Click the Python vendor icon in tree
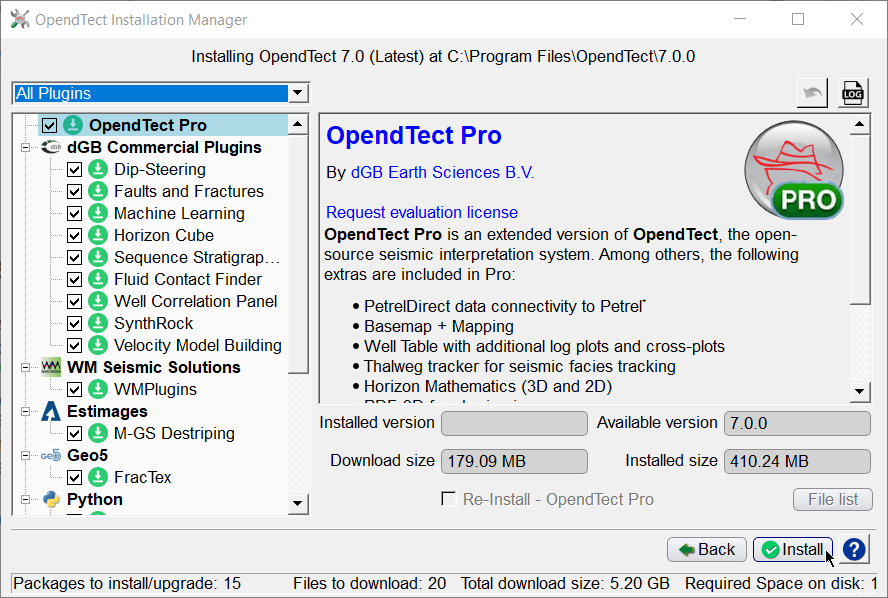Viewport: 888px width, 598px height. (50, 499)
